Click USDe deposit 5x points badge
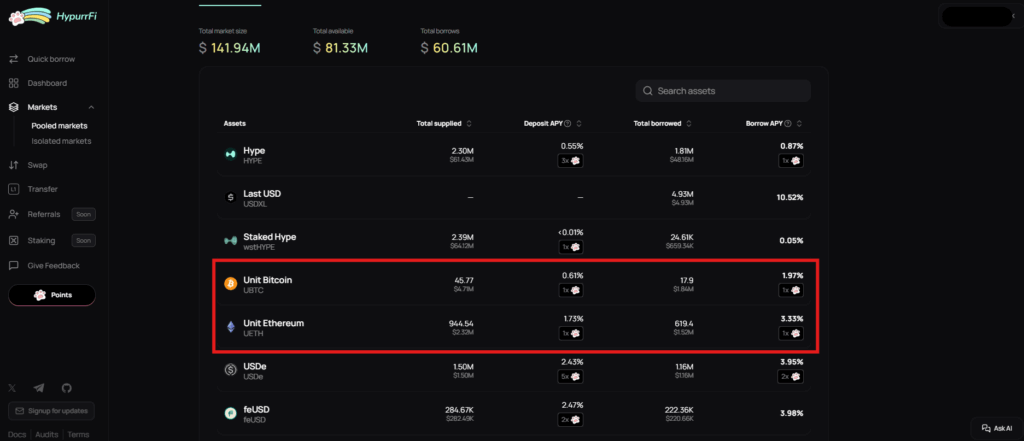 (x=571, y=376)
